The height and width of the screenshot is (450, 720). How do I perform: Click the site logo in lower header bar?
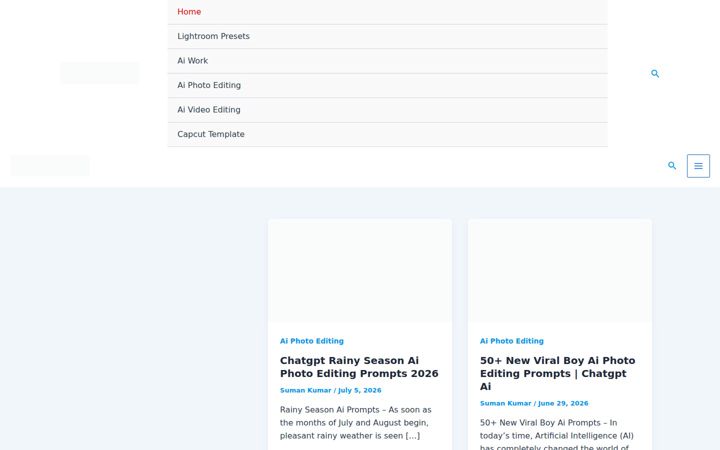click(x=50, y=166)
